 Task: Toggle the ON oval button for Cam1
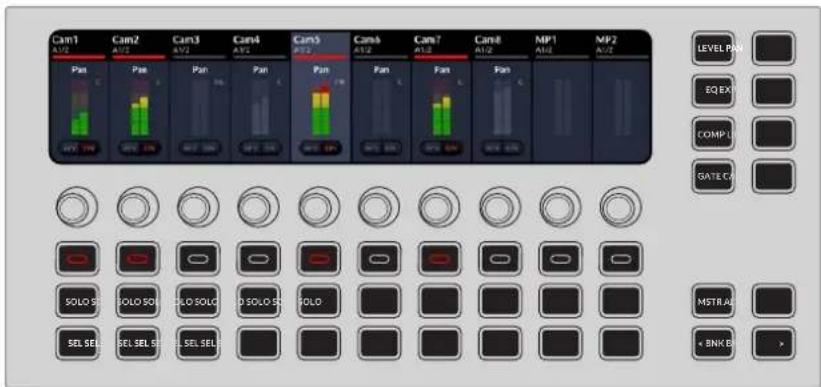pyautogui.click(x=77, y=259)
